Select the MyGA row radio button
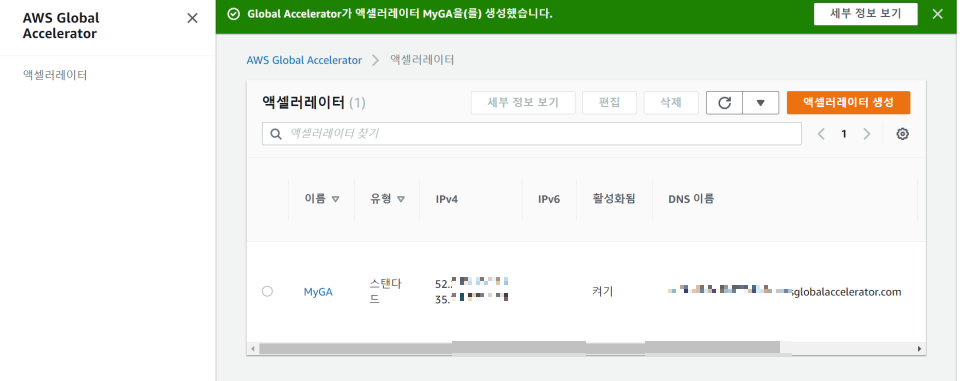The width and height of the screenshot is (966, 381). tap(267, 291)
